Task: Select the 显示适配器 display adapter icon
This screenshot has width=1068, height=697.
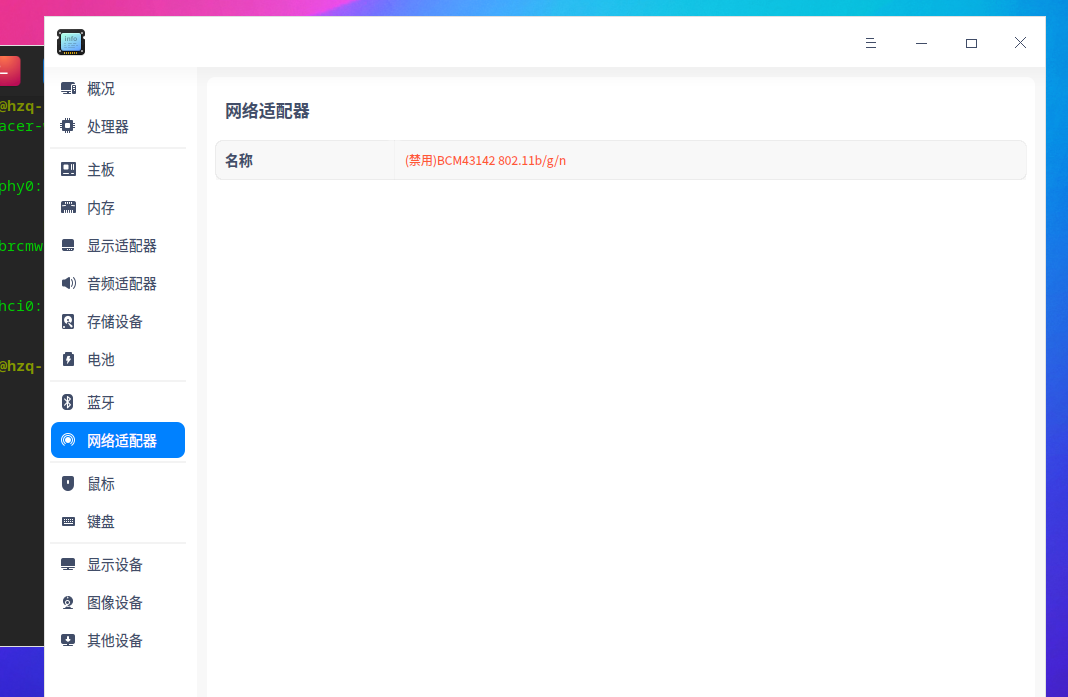Action: [68, 245]
